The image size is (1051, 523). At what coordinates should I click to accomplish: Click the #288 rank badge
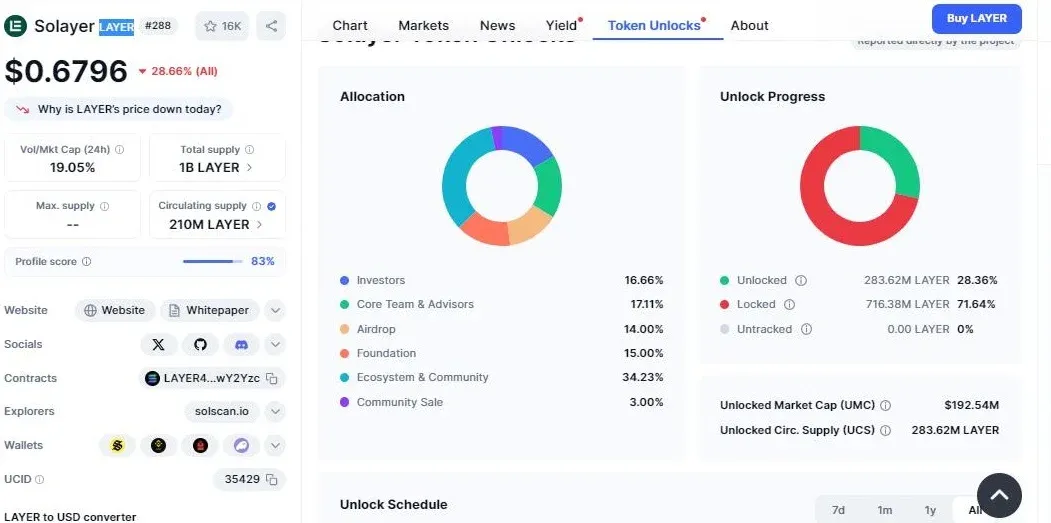pos(158,25)
